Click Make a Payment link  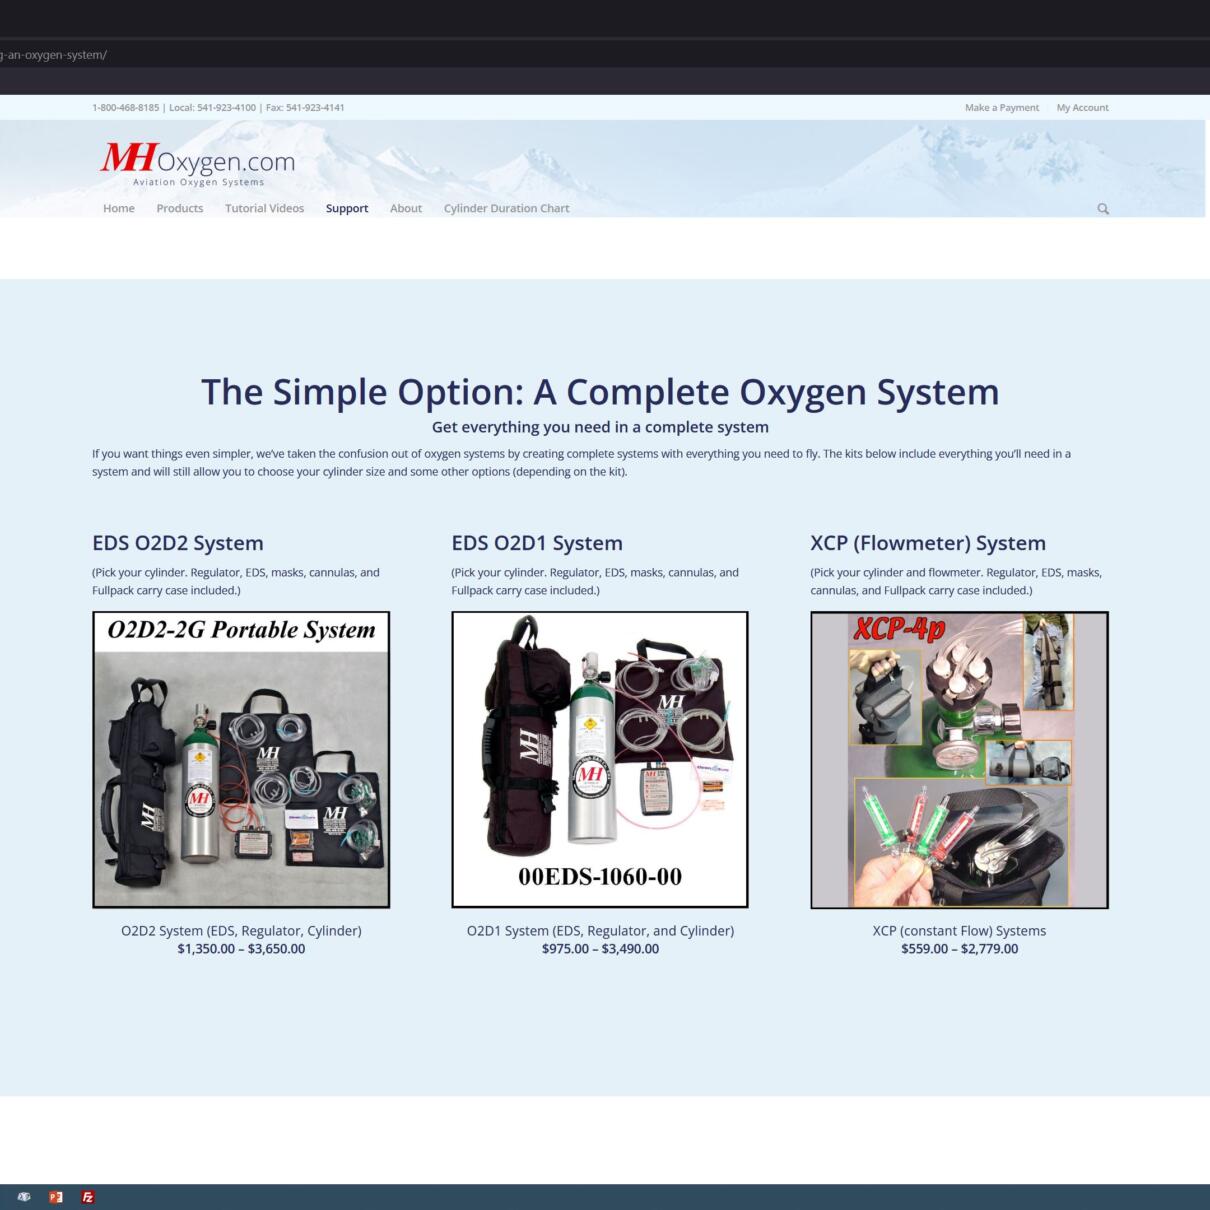1002,107
